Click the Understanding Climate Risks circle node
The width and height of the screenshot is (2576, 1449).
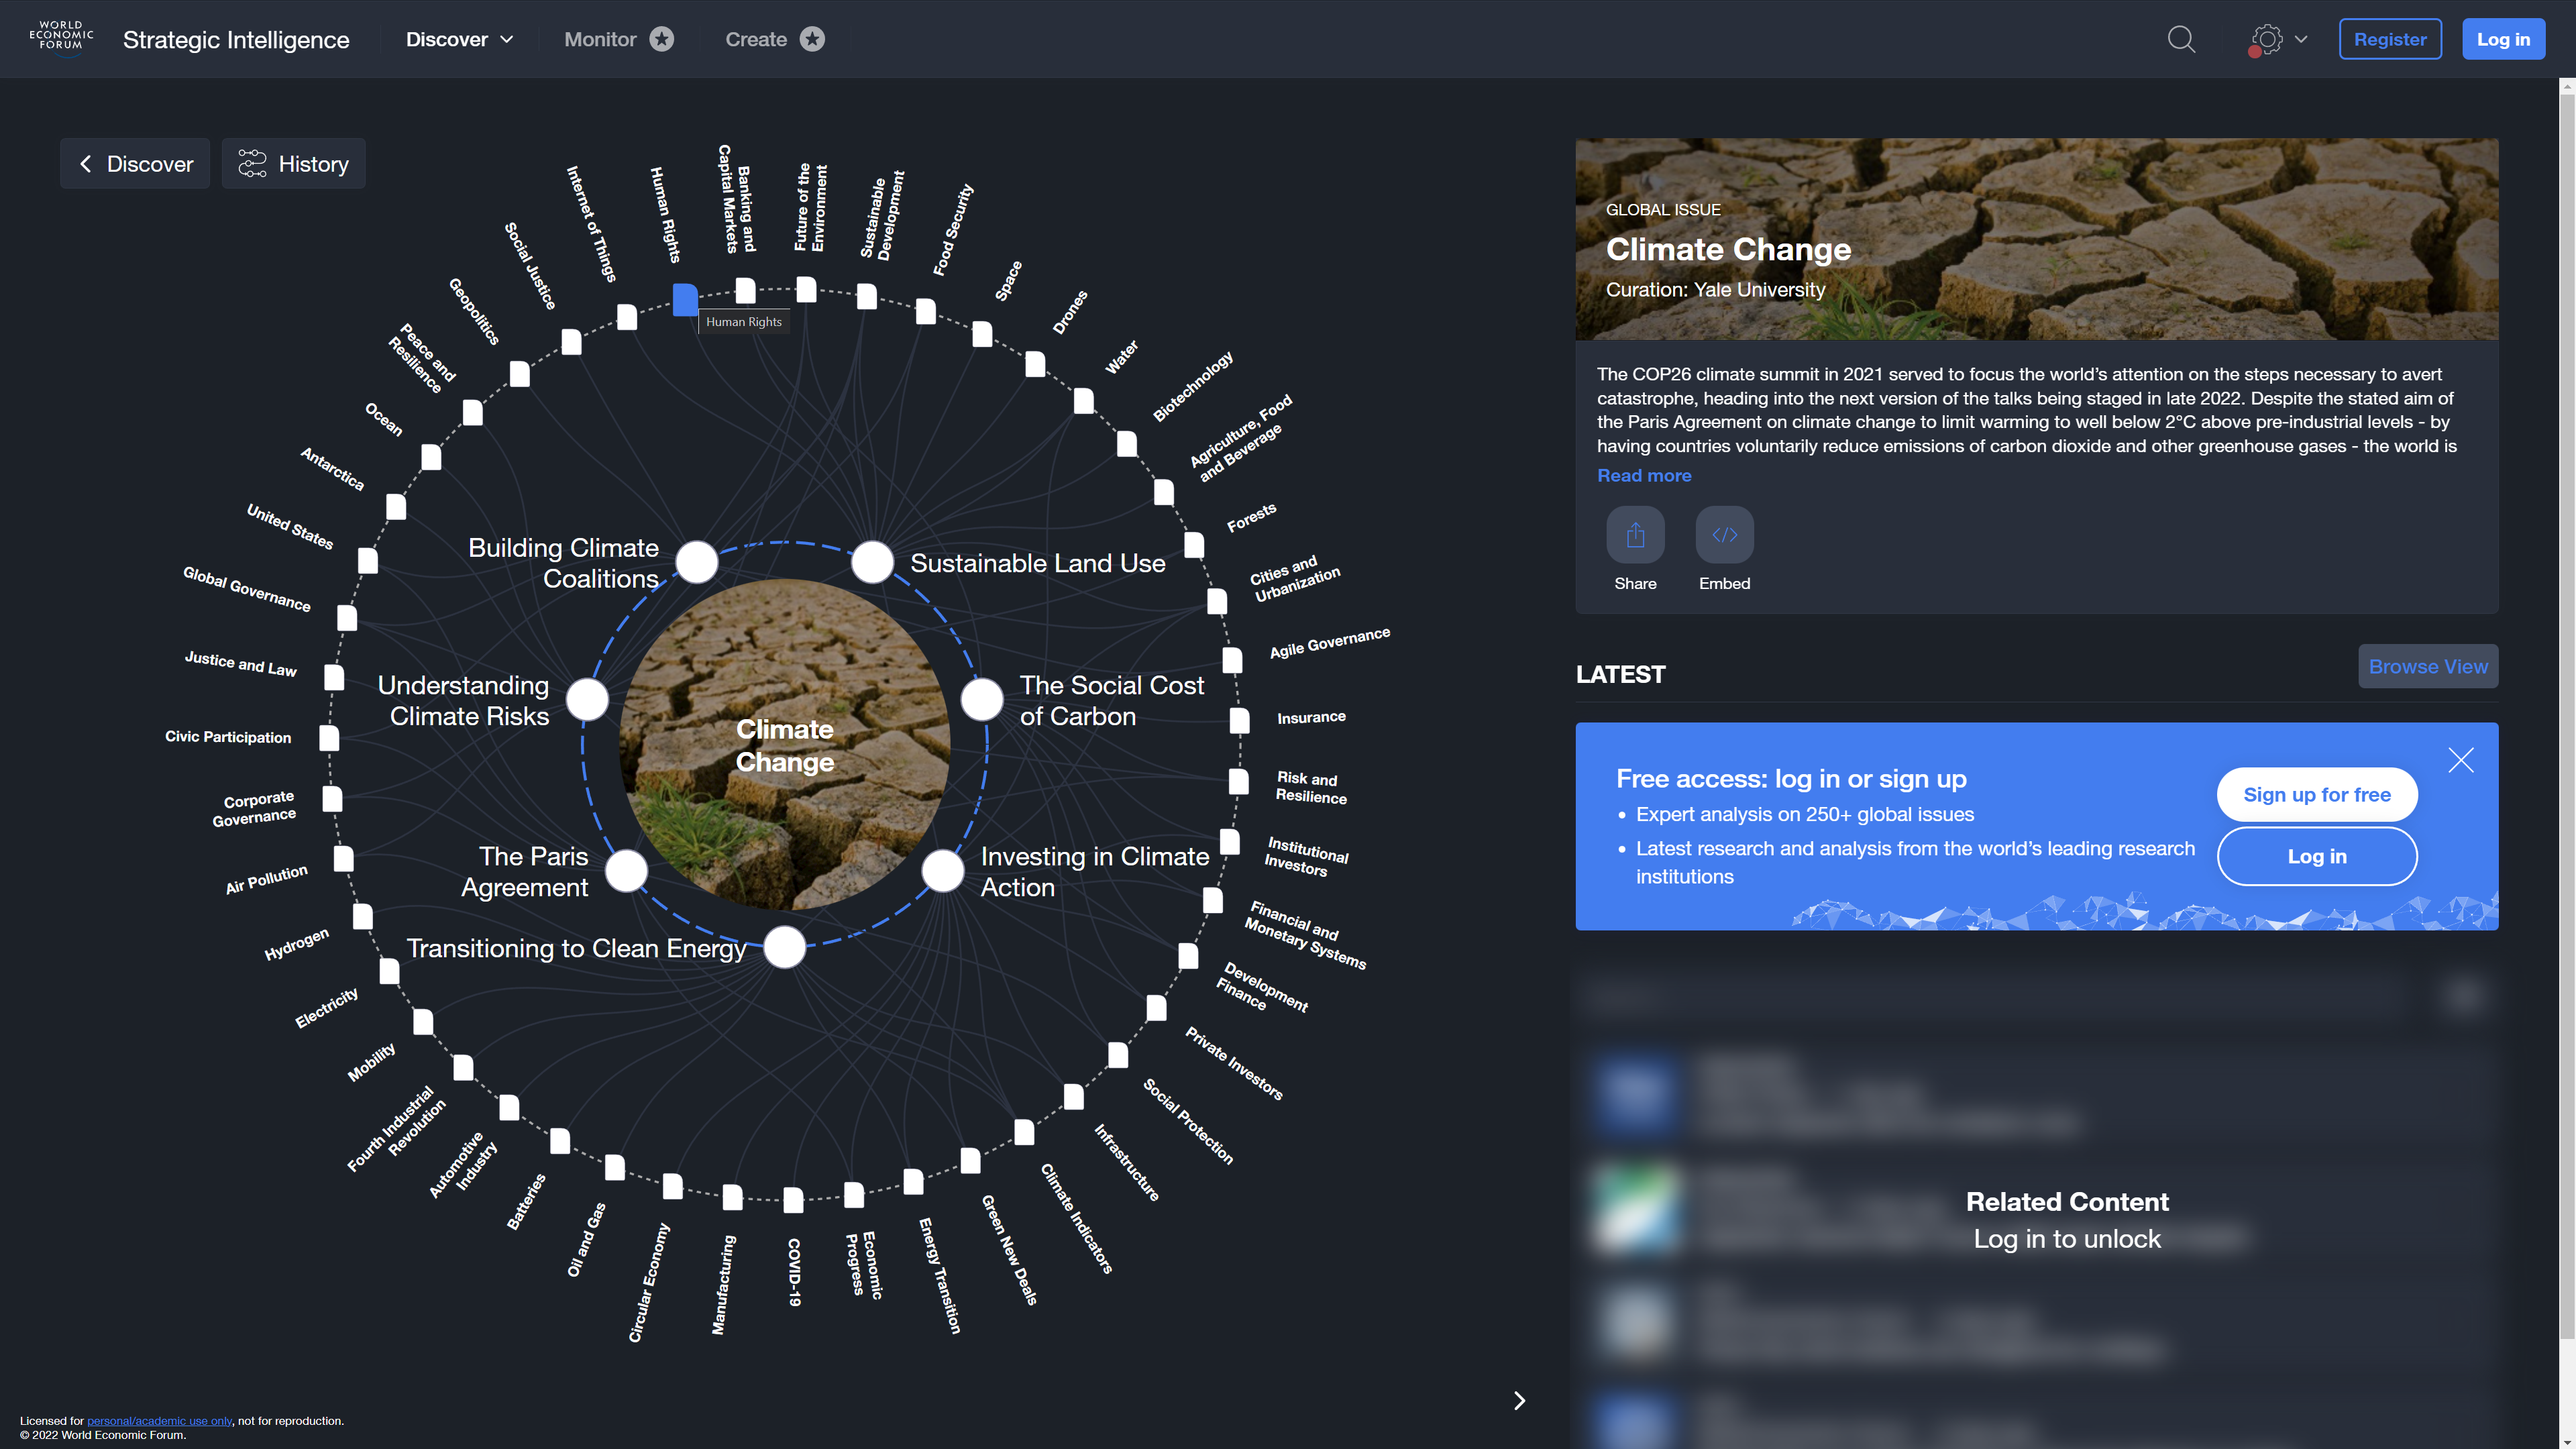click(x=587, y=700)
